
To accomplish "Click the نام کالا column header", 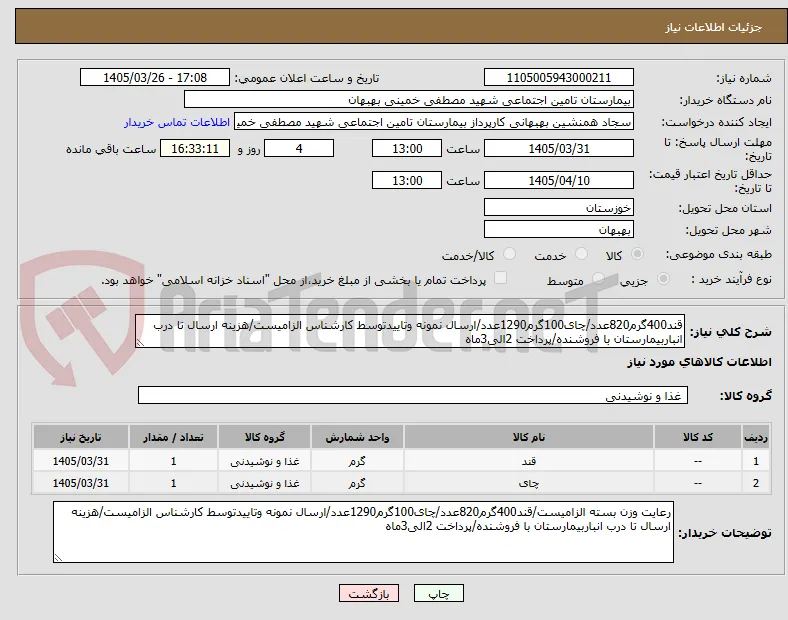I will point(528,437).
